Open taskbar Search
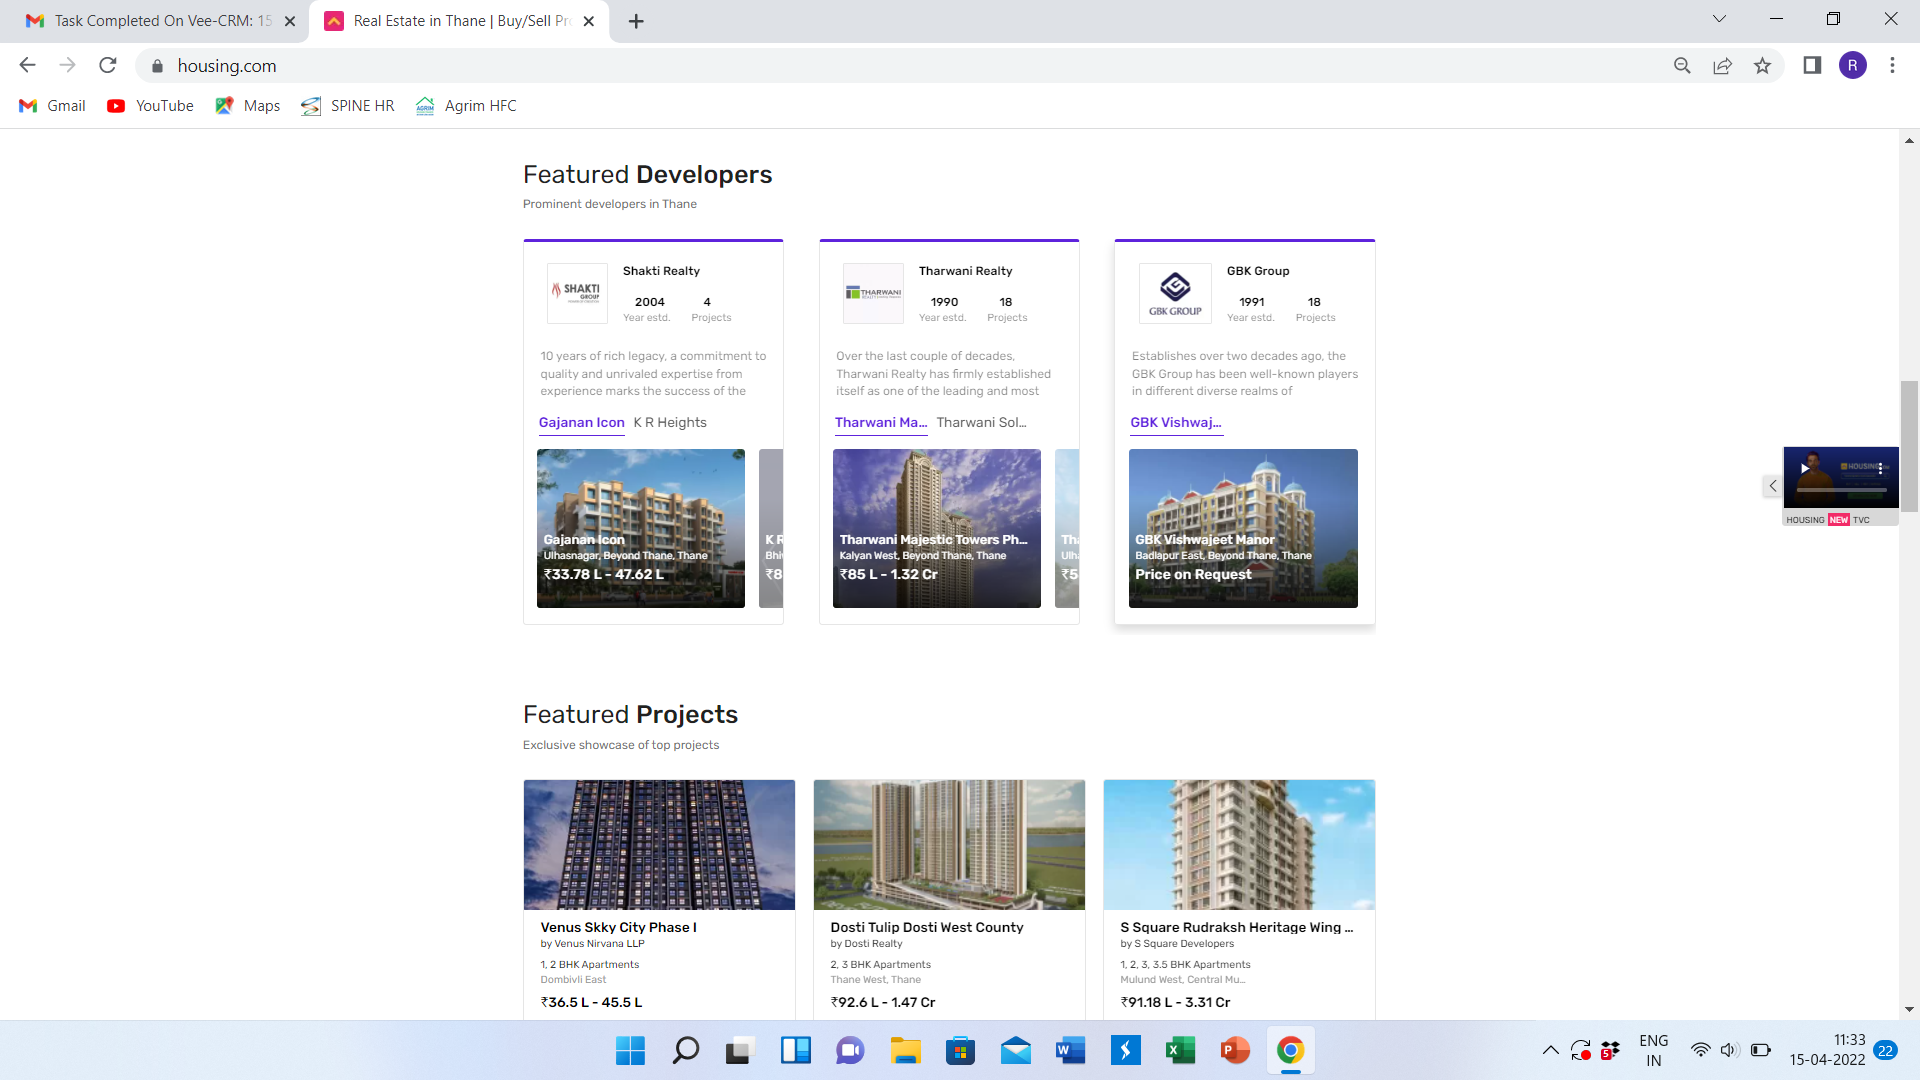The image size is (1920, 1080). [x=685, y=1051]
